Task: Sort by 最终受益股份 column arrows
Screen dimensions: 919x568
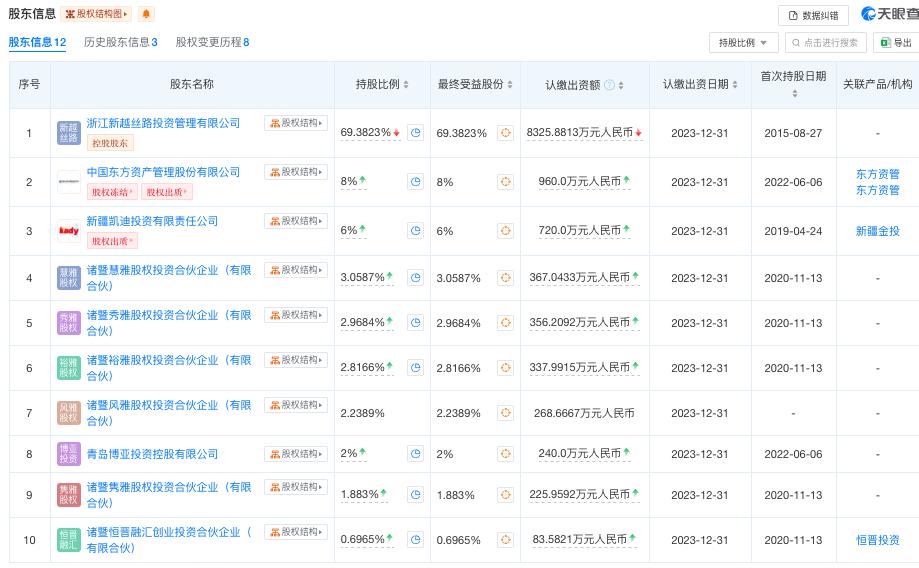Action: (510, 85)
